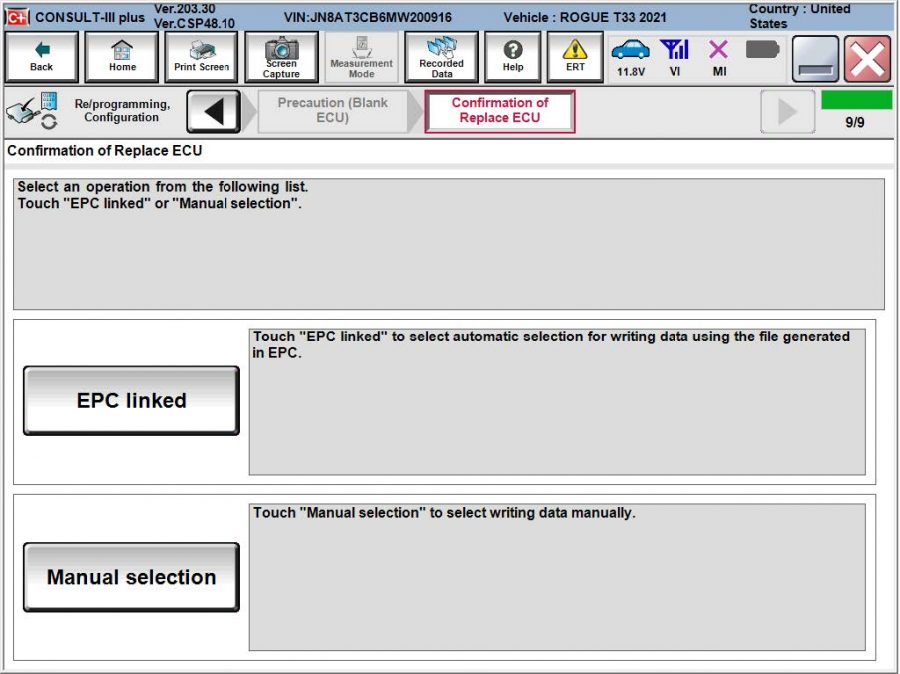Click the green 9/9 progress bar
This screenshot has height=674, width=900.
[x=858, y=100]
